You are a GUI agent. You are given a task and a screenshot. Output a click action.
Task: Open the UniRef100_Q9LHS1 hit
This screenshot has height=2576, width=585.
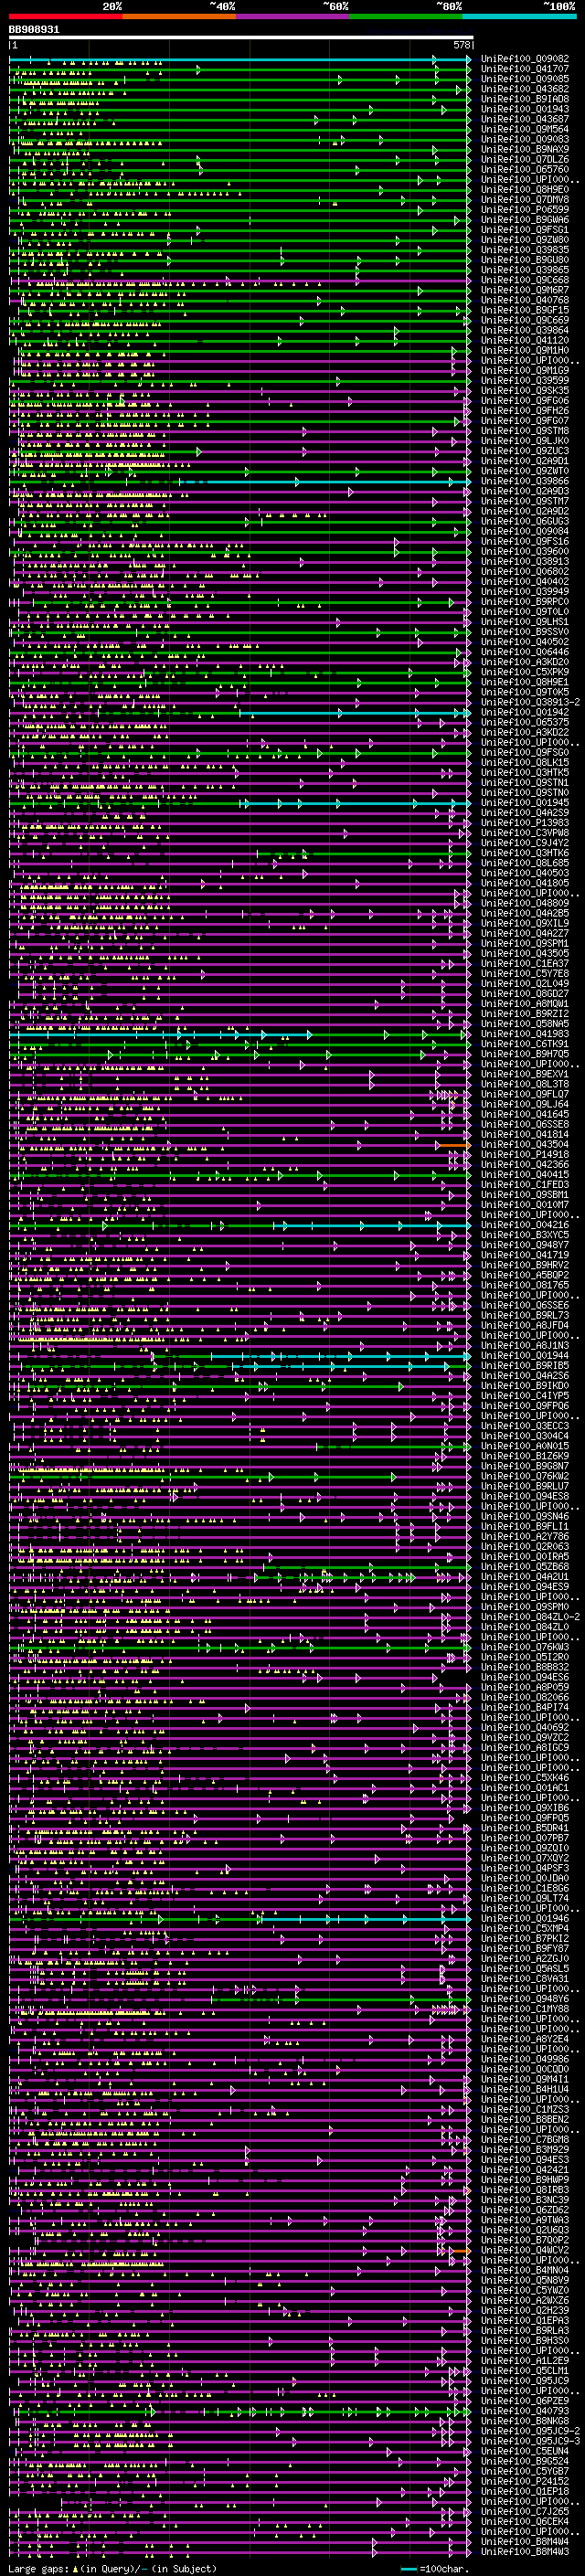pos(525,621)
